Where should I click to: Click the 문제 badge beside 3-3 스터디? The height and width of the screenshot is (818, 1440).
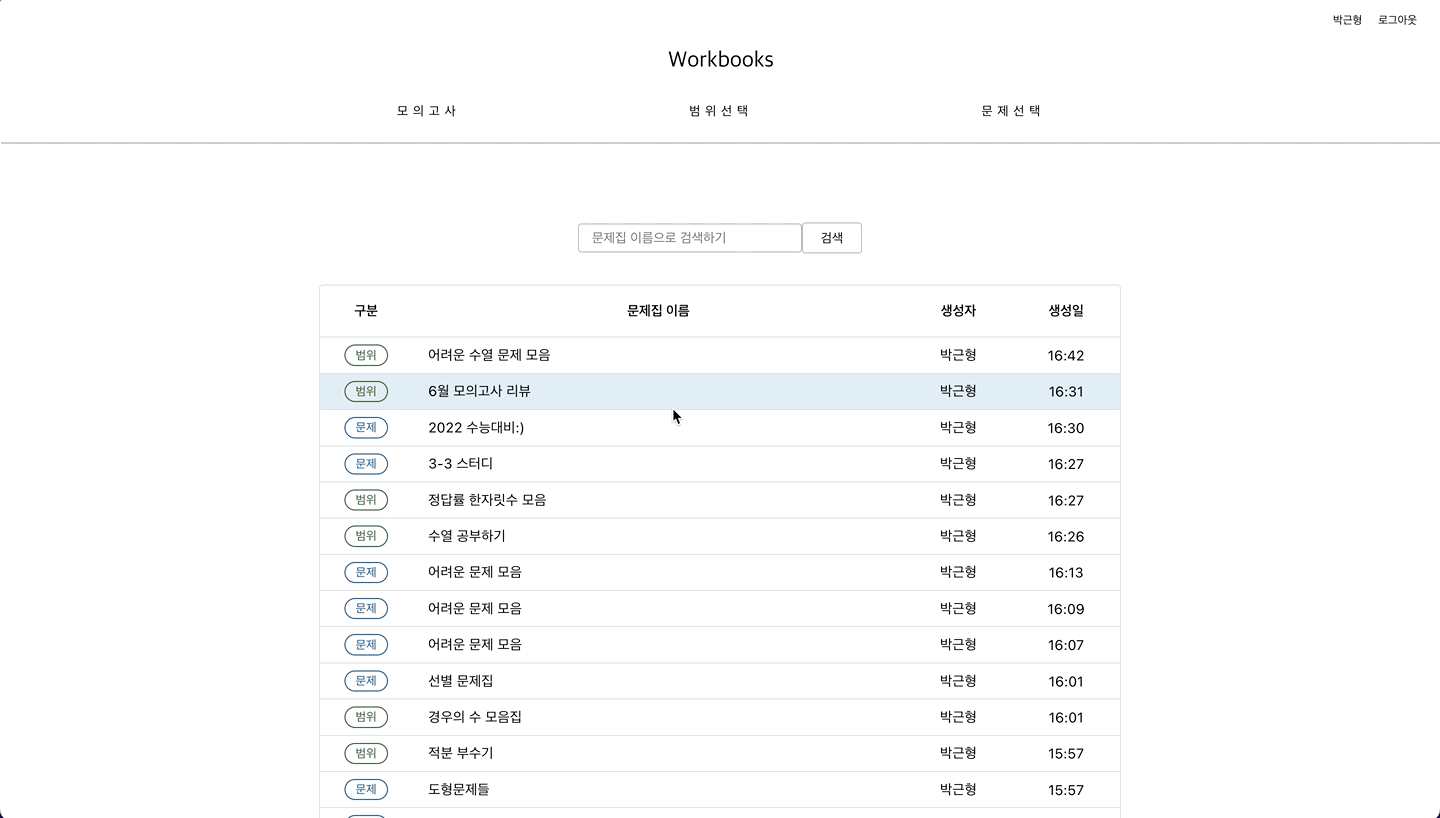point(366,464)
